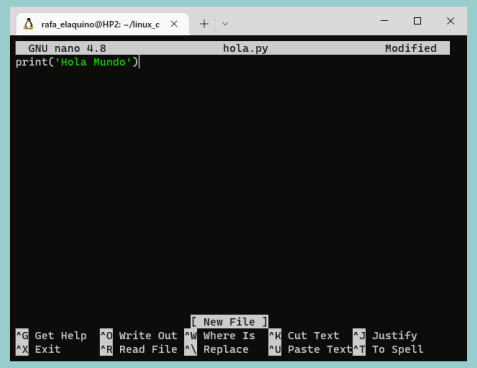The width and height of the screenshot is (477, 368).
Task: Click the ^X shortcut key
Action: 22,349
